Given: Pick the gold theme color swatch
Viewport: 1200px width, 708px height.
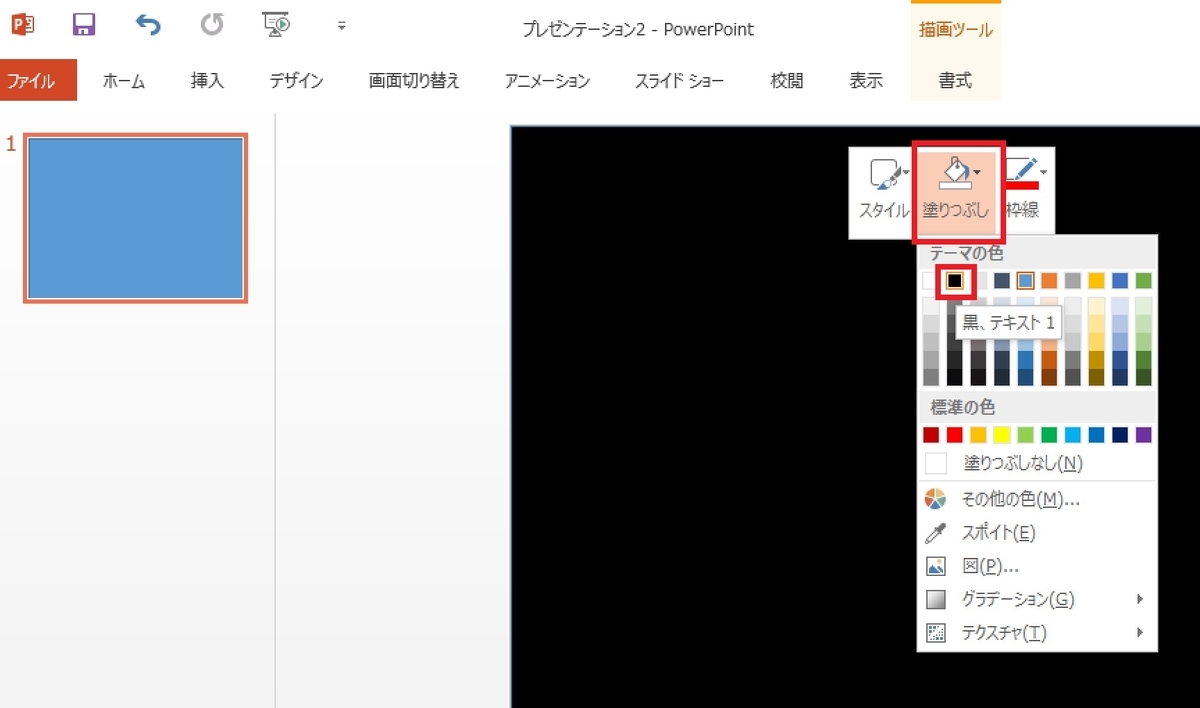Looking at the screenshot, I should (x=1096, y=281).
